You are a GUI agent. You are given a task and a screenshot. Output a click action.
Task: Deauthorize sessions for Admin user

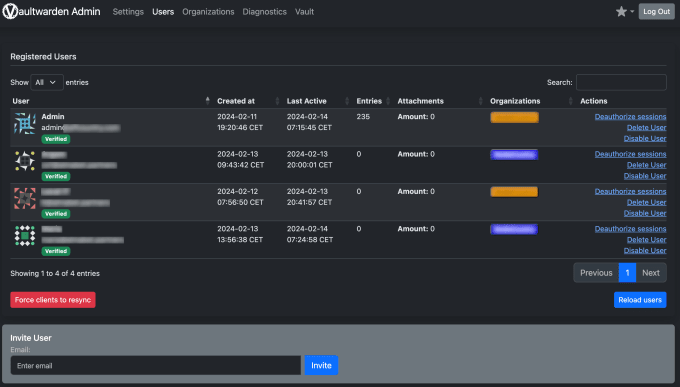click(x=631, y=117)
